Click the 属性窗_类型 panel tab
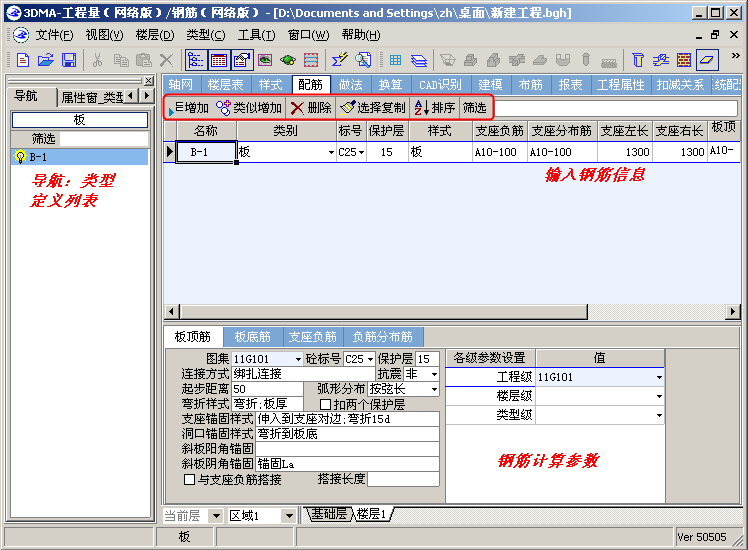Image resolution: width=748 pixels, height=550 pixels. (x=92, y=97)
